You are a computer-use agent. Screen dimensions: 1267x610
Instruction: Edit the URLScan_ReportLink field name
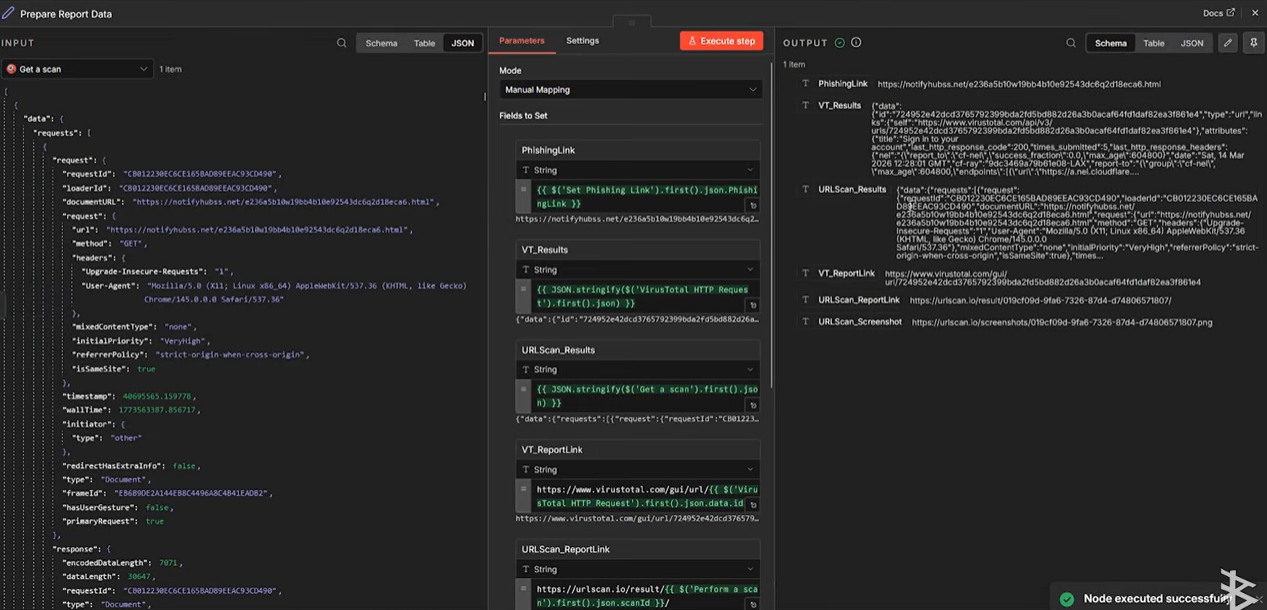pyautogui.click(x=637, y=549)
